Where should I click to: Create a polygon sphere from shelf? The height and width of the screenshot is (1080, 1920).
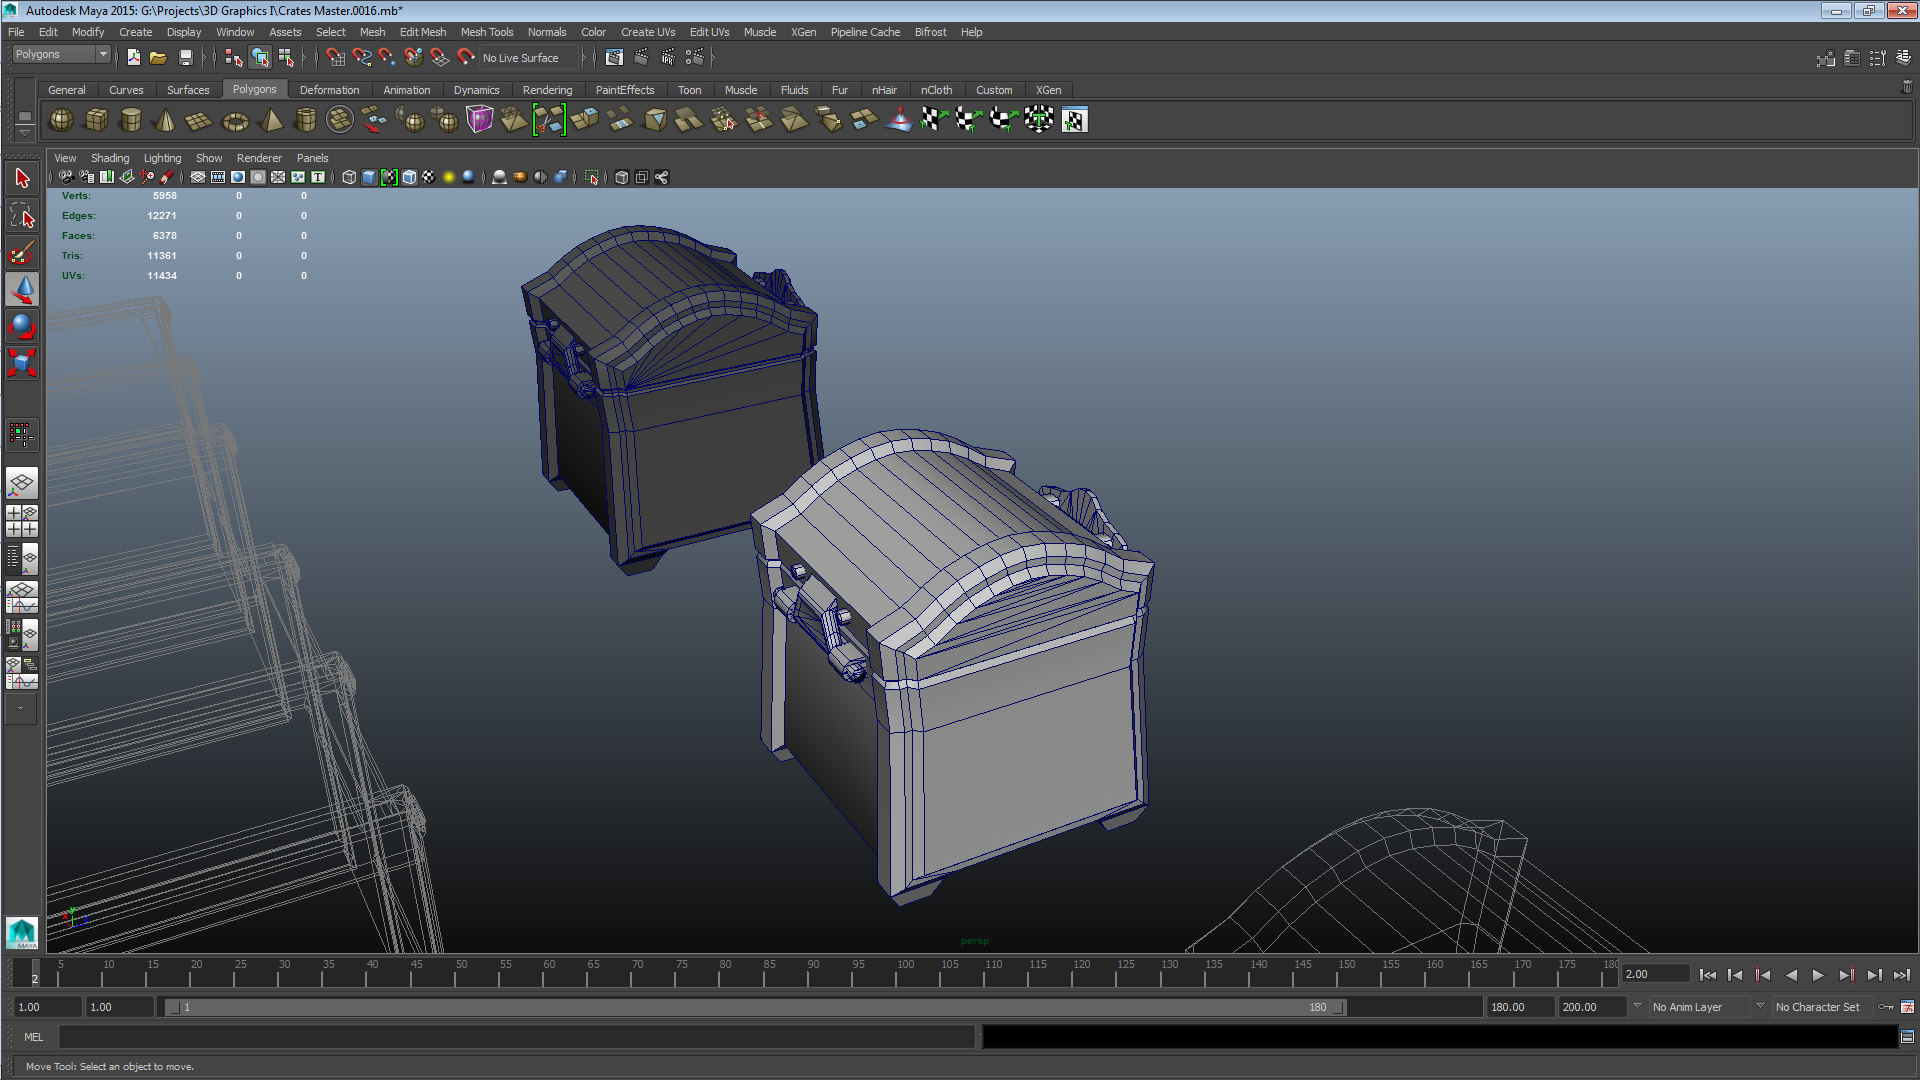(x=61, y=120)
